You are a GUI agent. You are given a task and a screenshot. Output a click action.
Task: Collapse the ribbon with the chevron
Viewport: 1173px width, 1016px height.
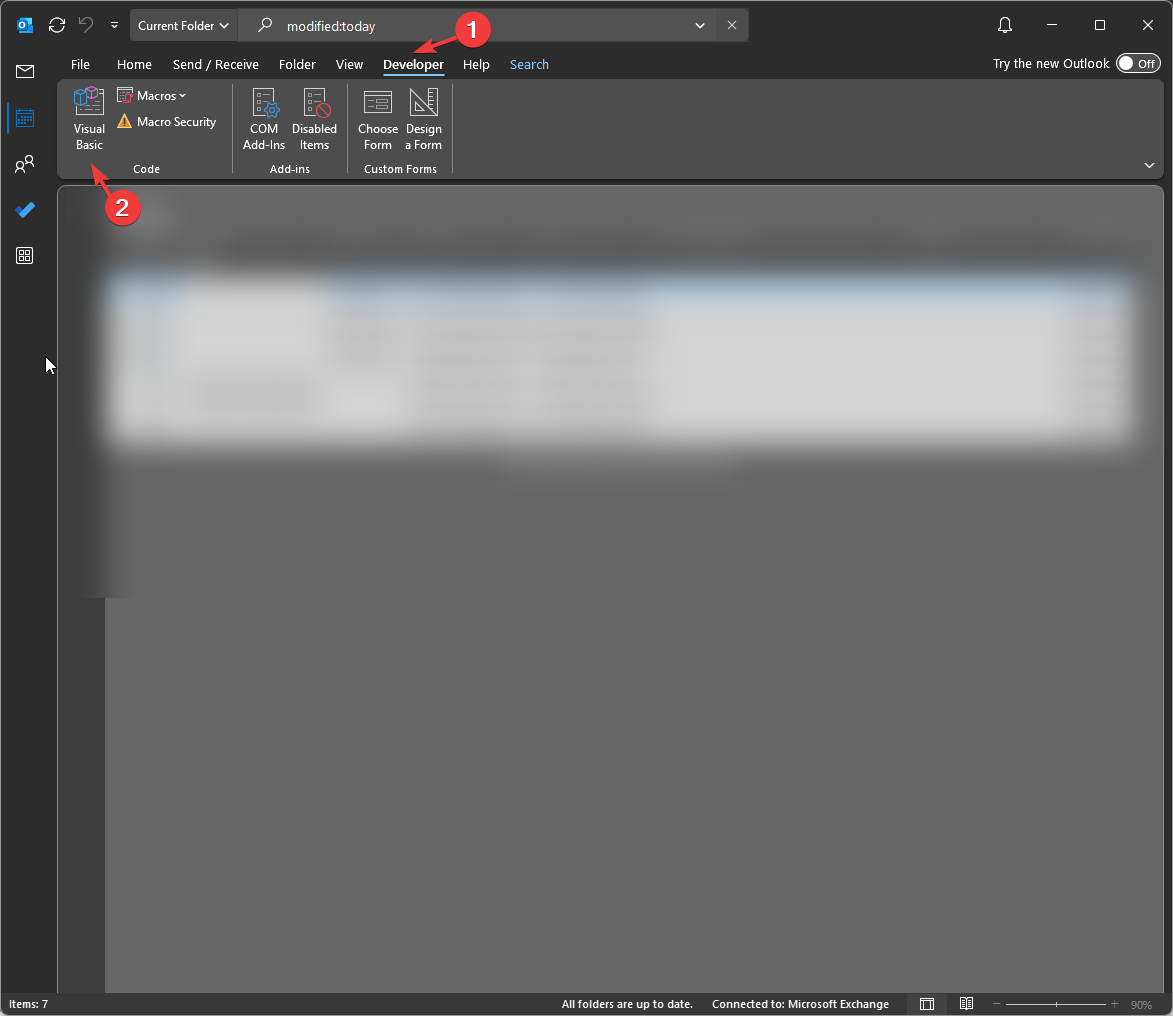click(x=1149, y=165)
